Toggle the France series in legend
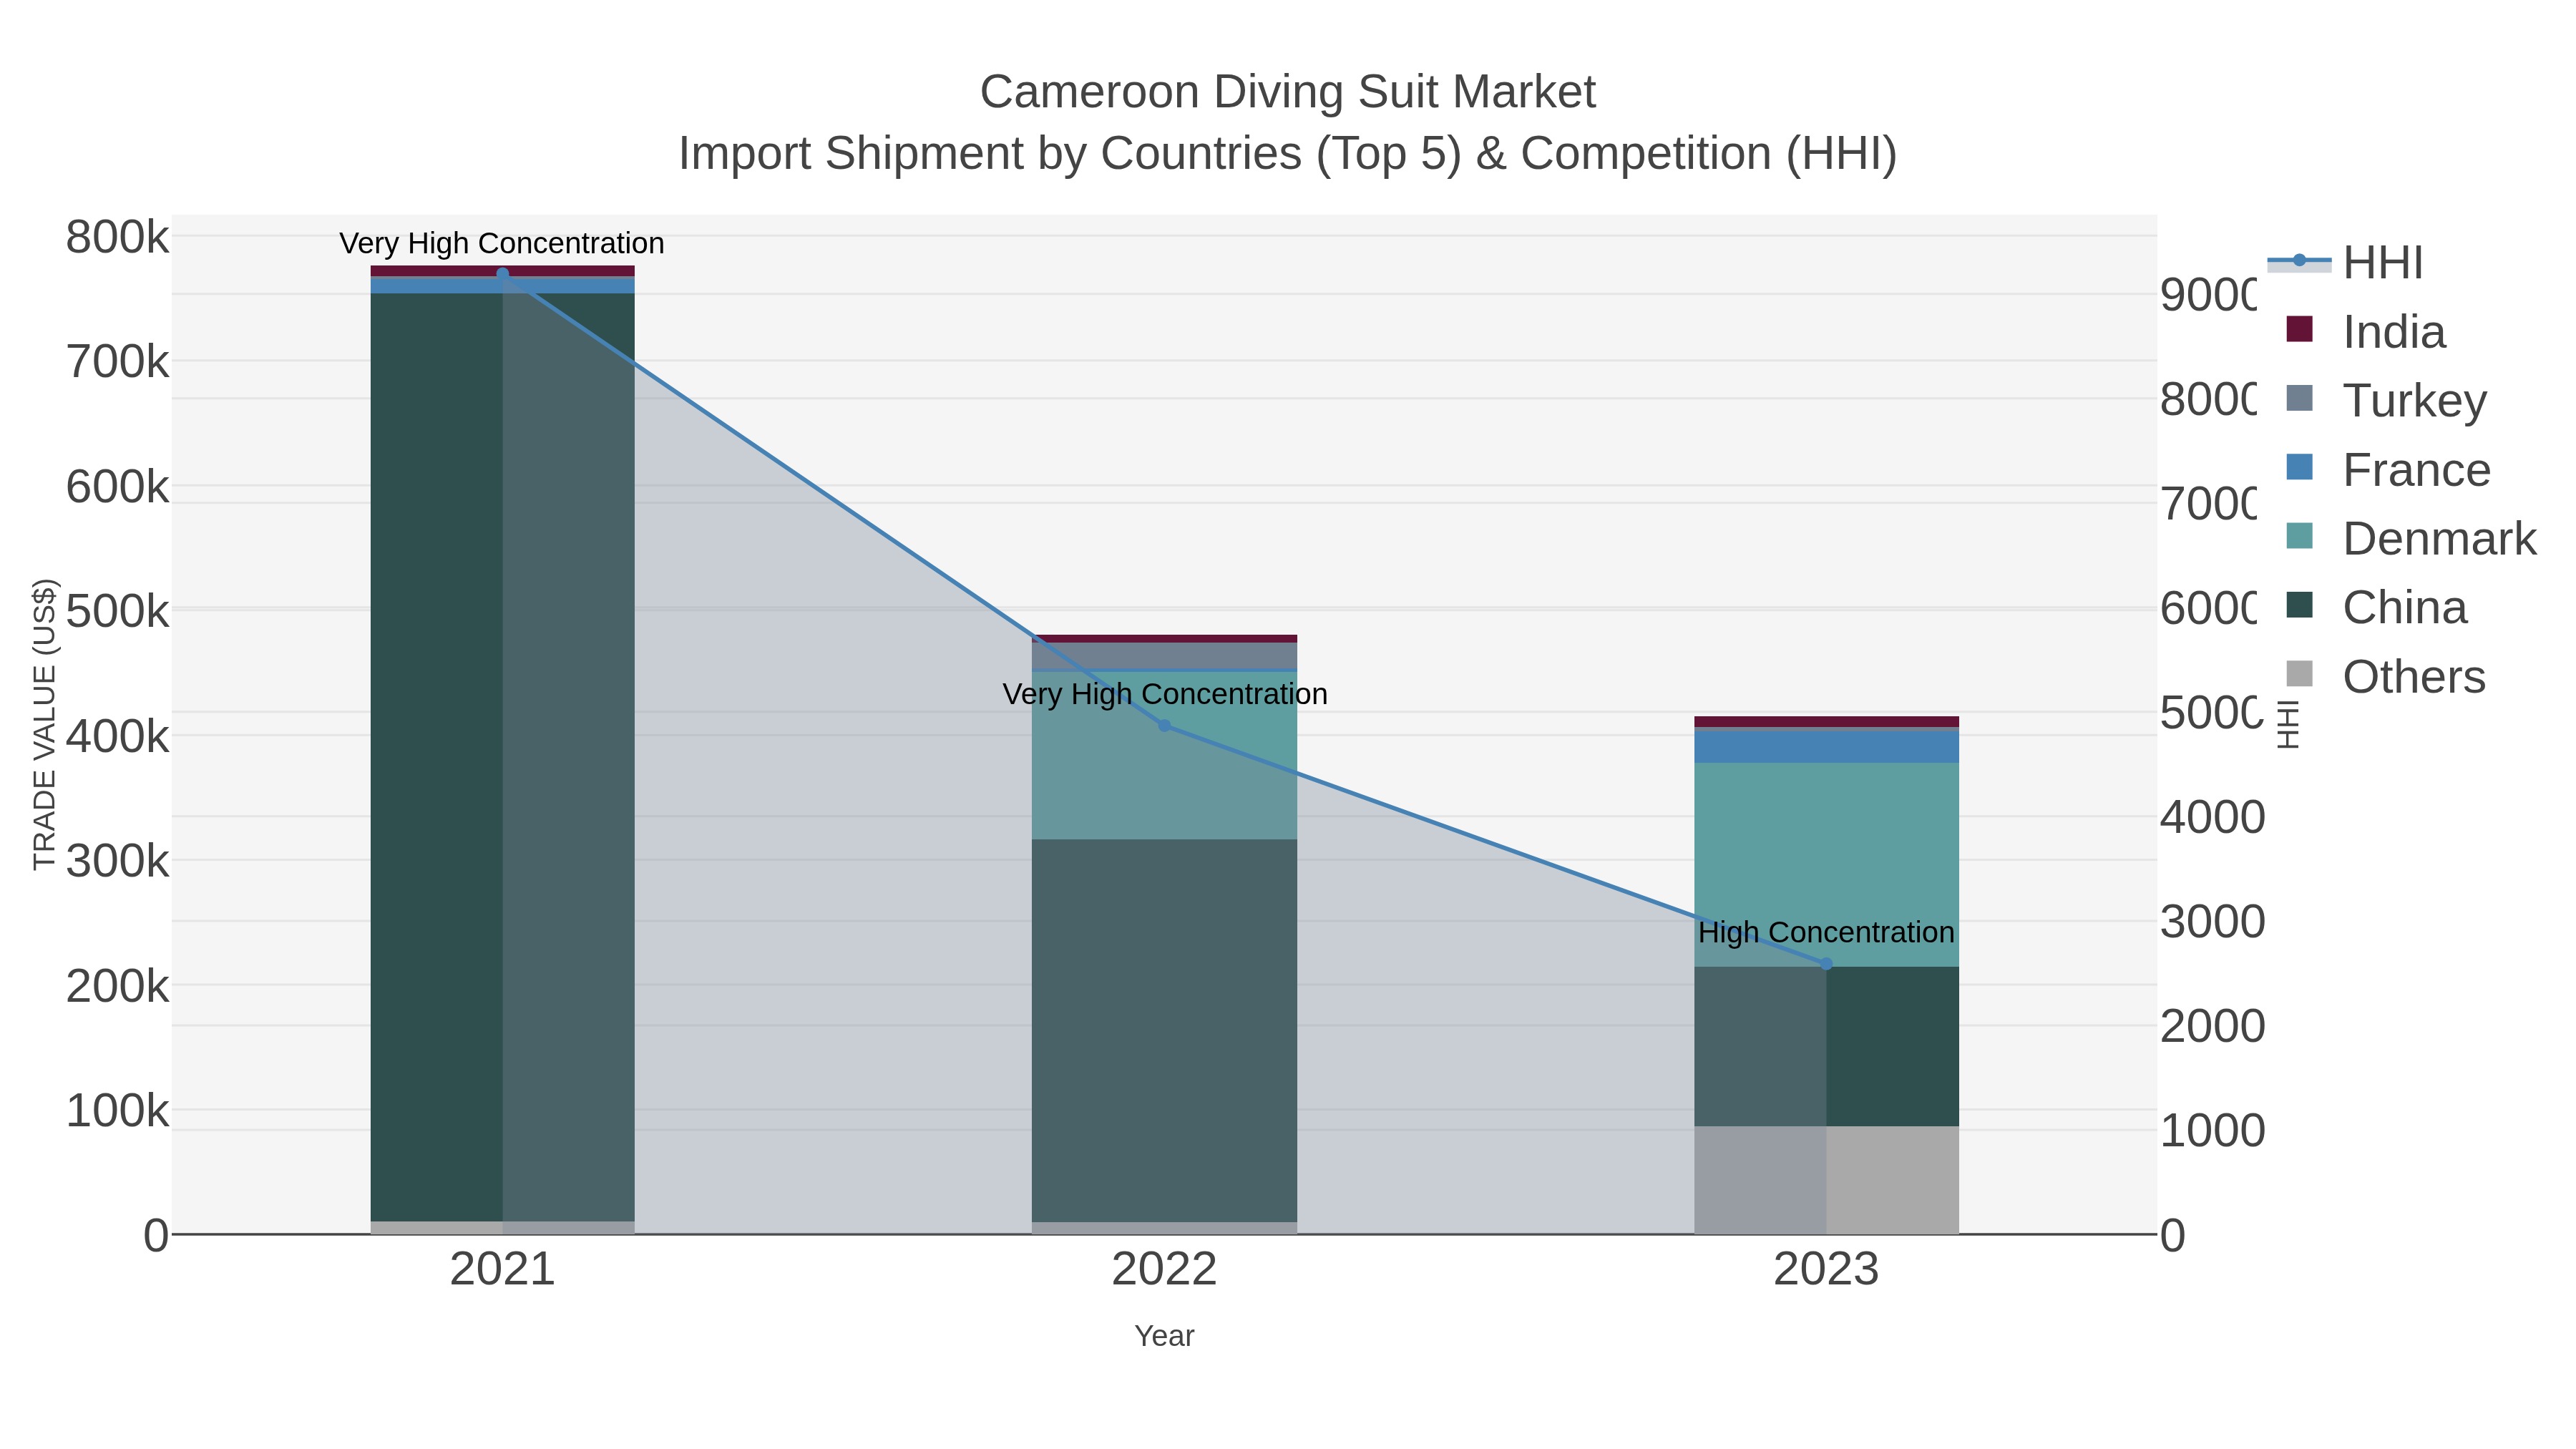This screenshot has width=2576, height=1449. tap(2388, 470)
